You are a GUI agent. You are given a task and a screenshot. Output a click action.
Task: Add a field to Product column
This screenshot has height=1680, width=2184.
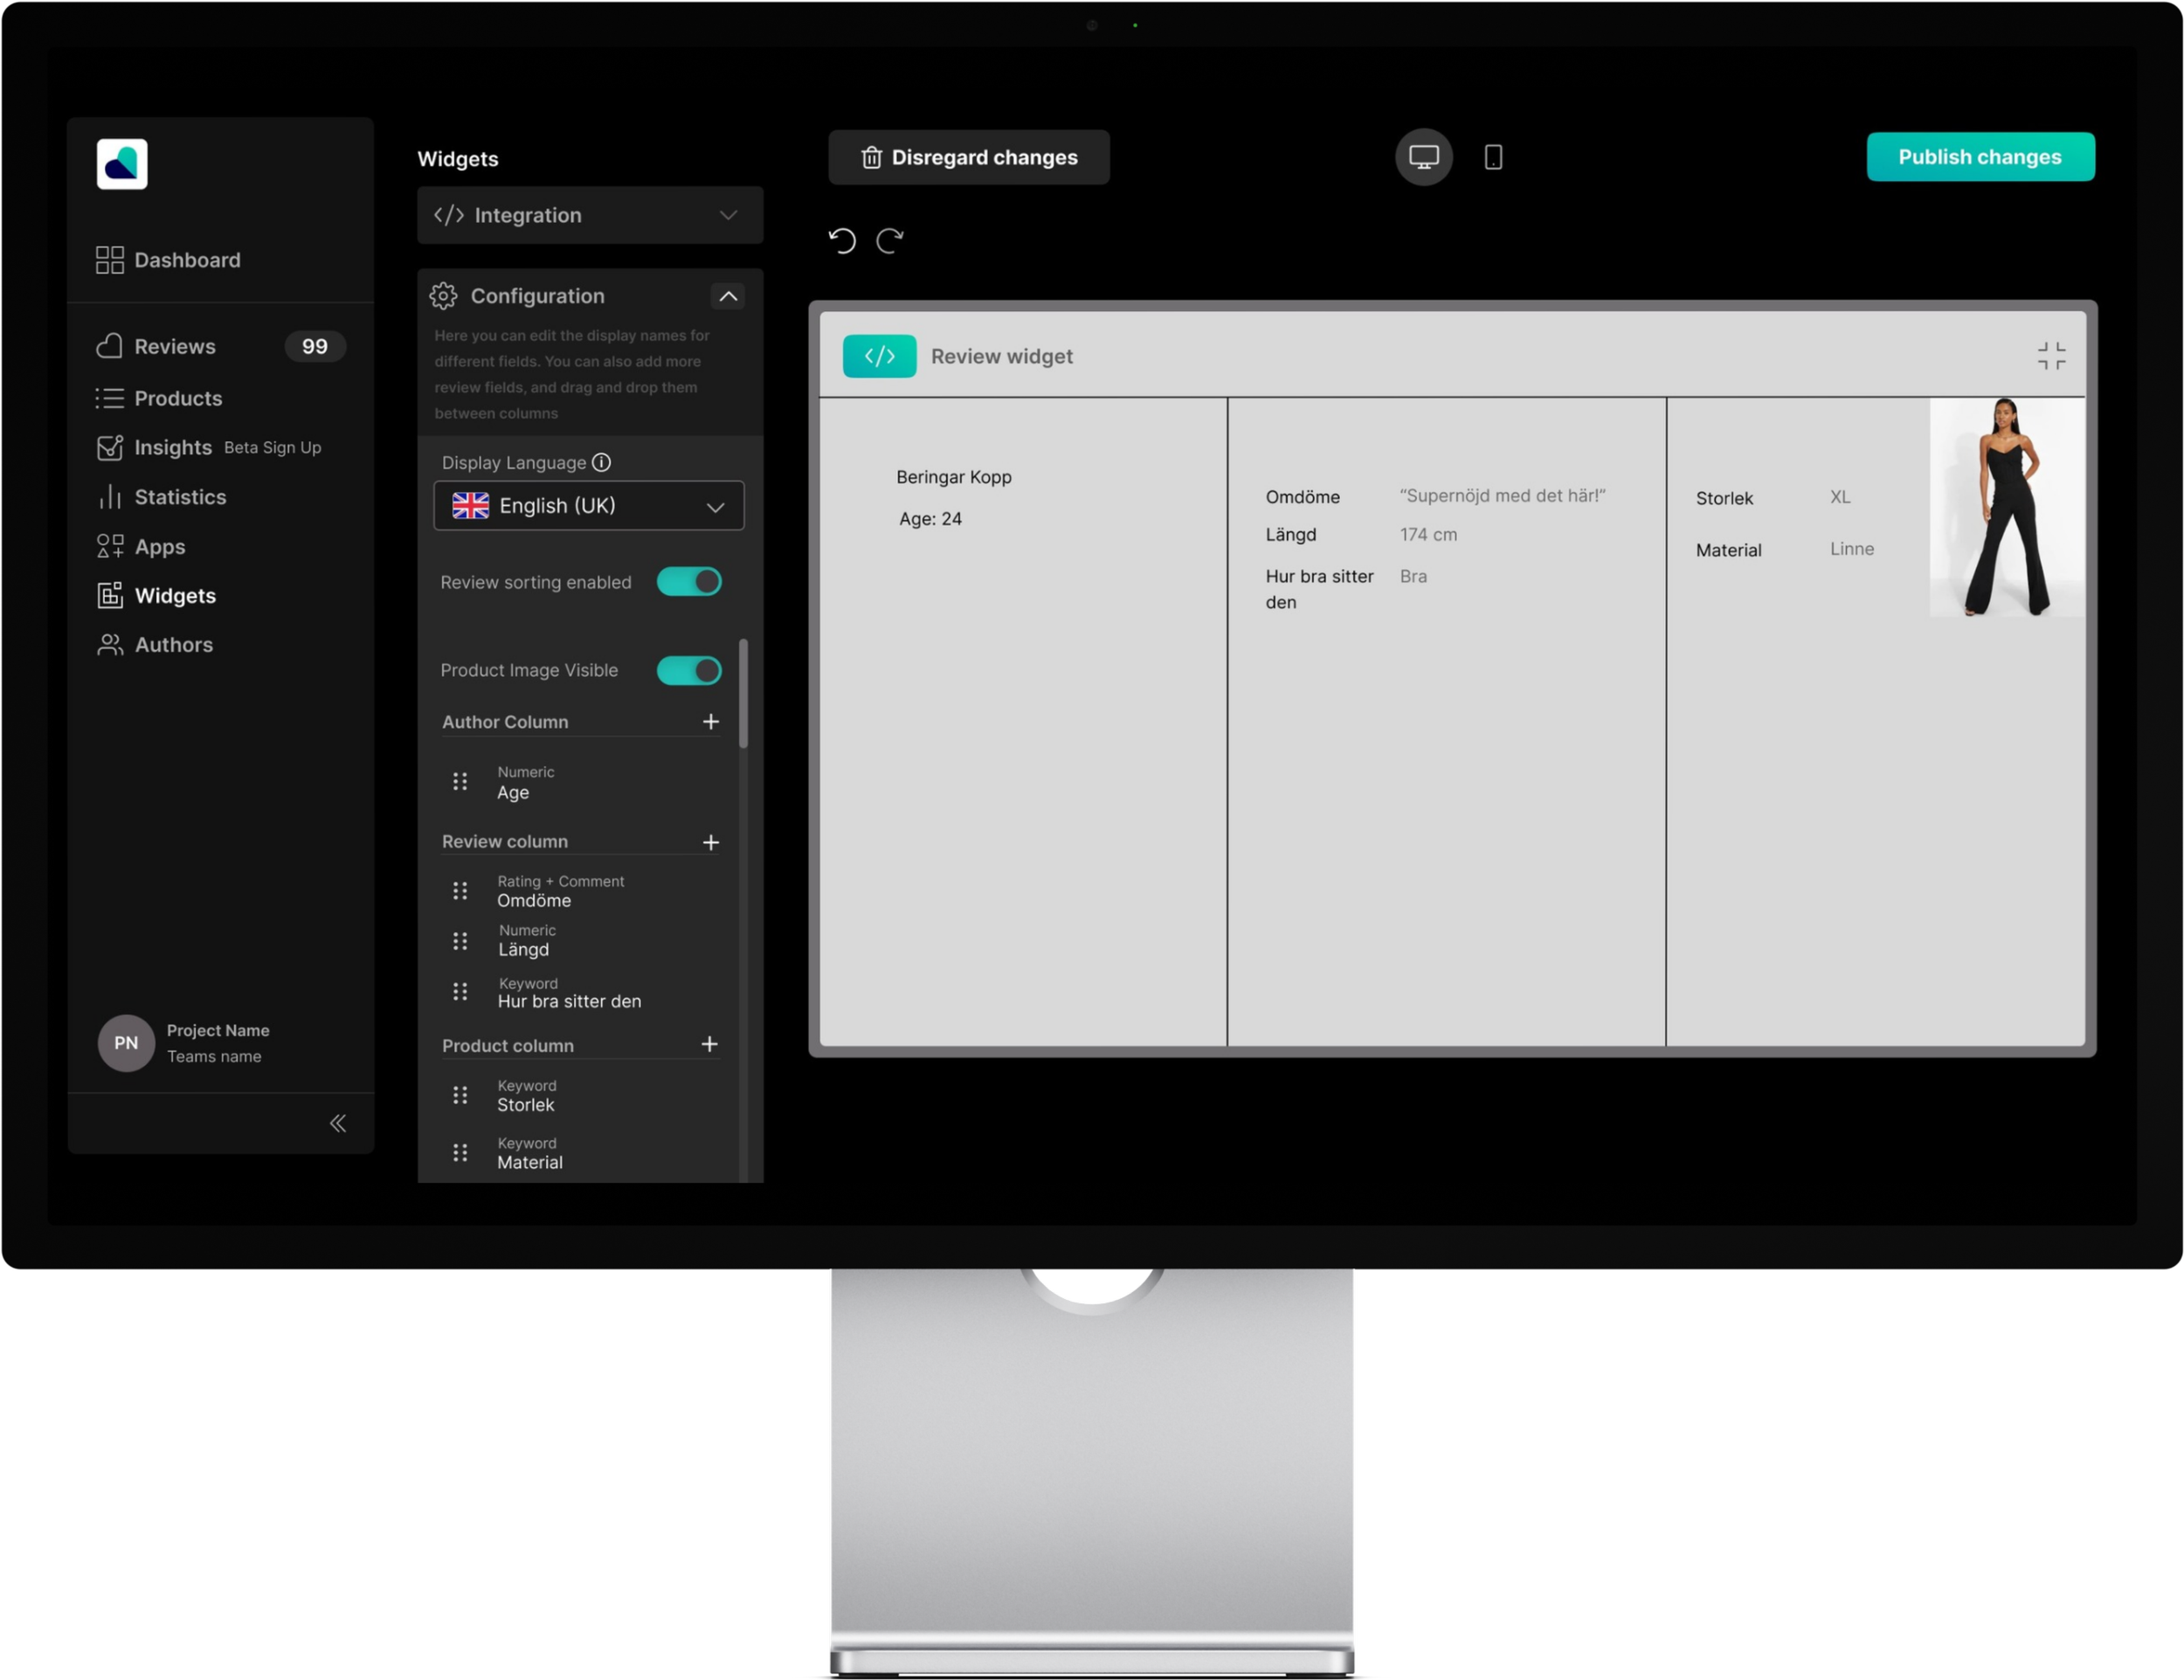tap(709, 1045)
